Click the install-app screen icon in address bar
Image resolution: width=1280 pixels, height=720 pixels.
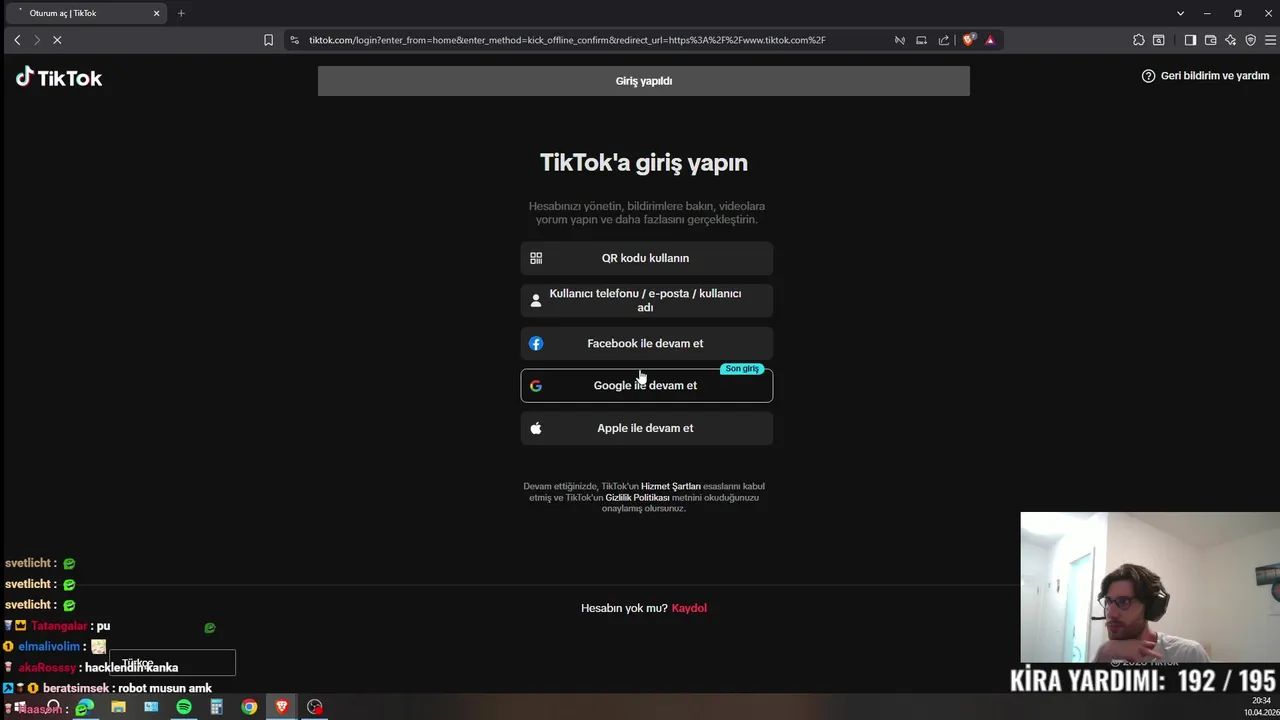(x=921, y=40)
